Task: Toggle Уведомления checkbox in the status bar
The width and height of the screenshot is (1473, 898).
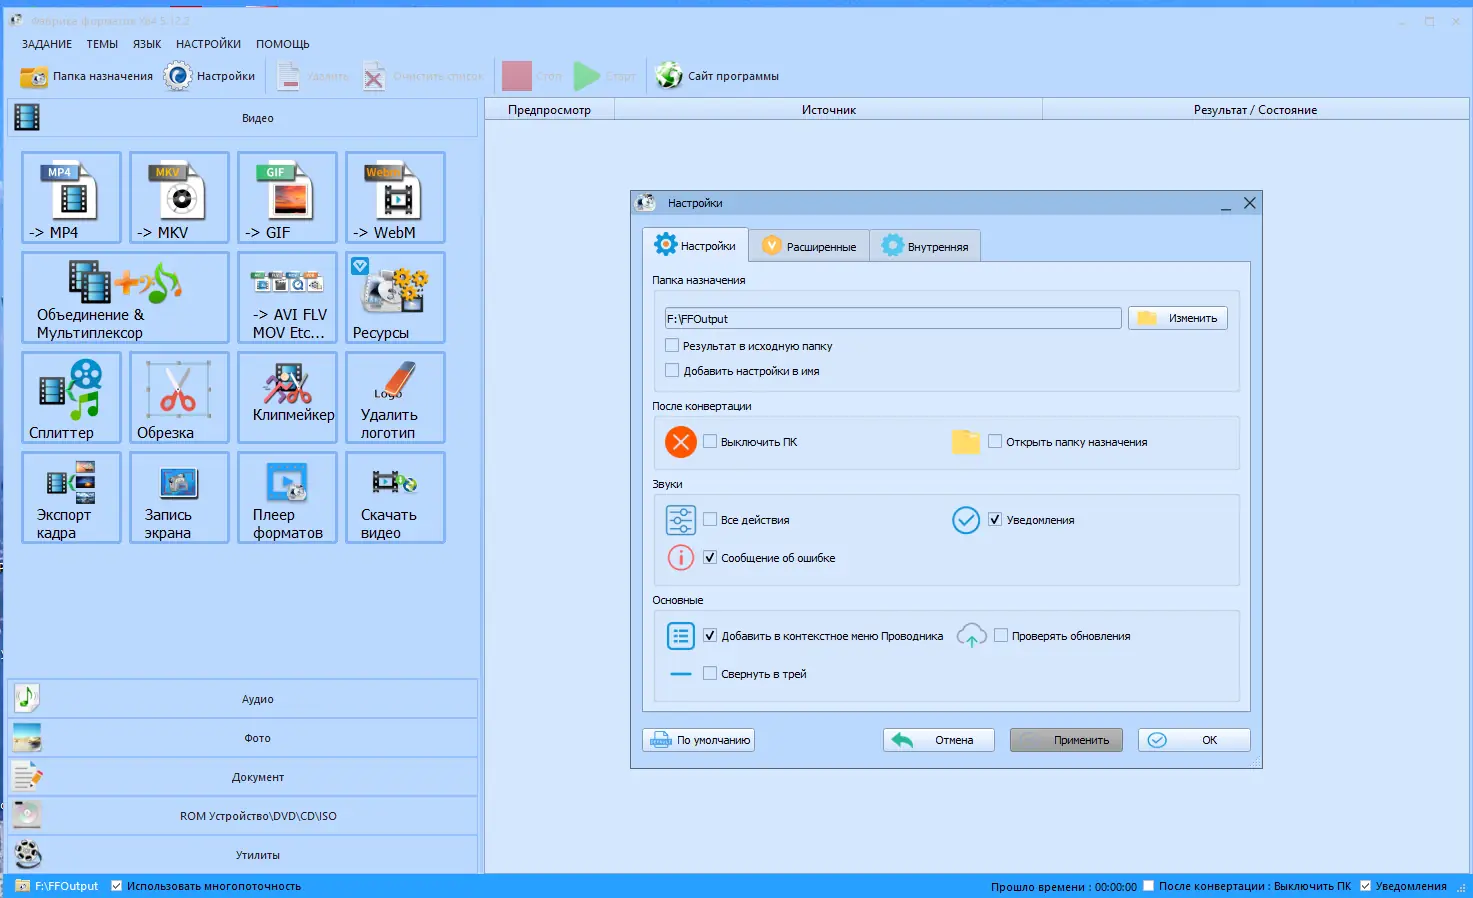Action: point(1366,886)
